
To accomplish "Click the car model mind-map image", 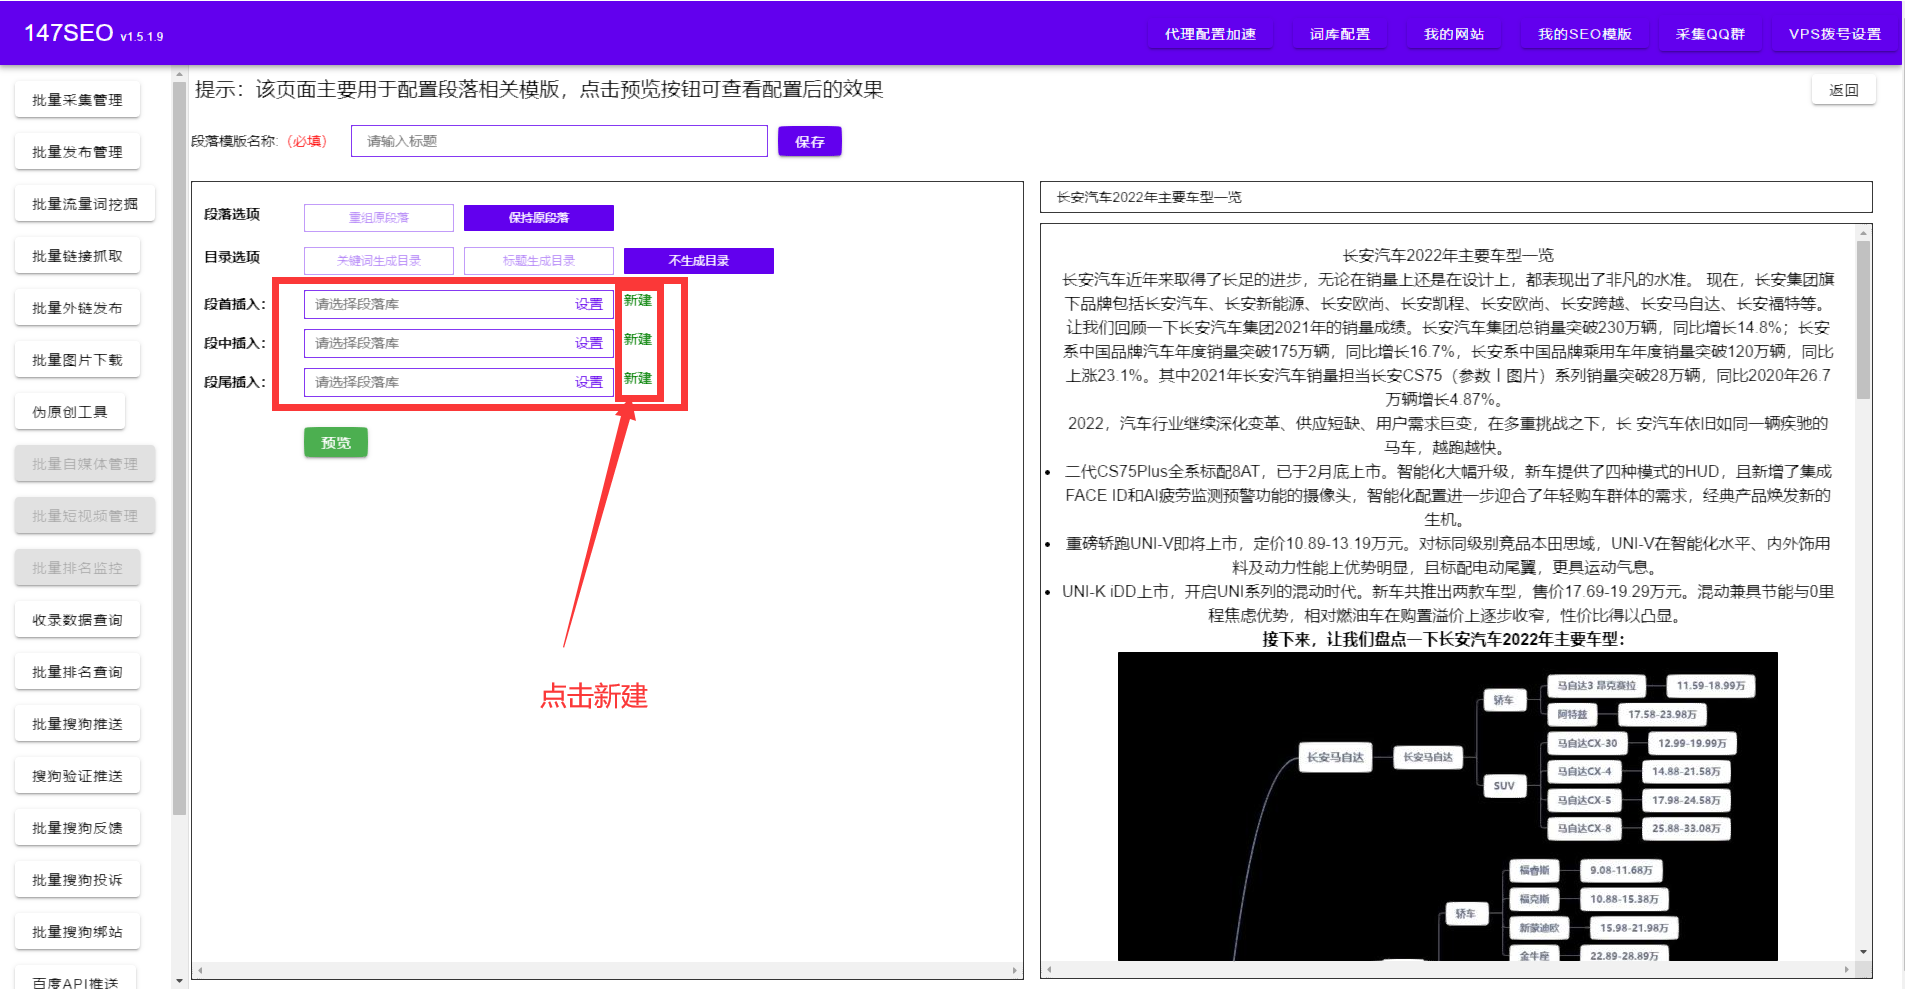I will click(1447, 806).
